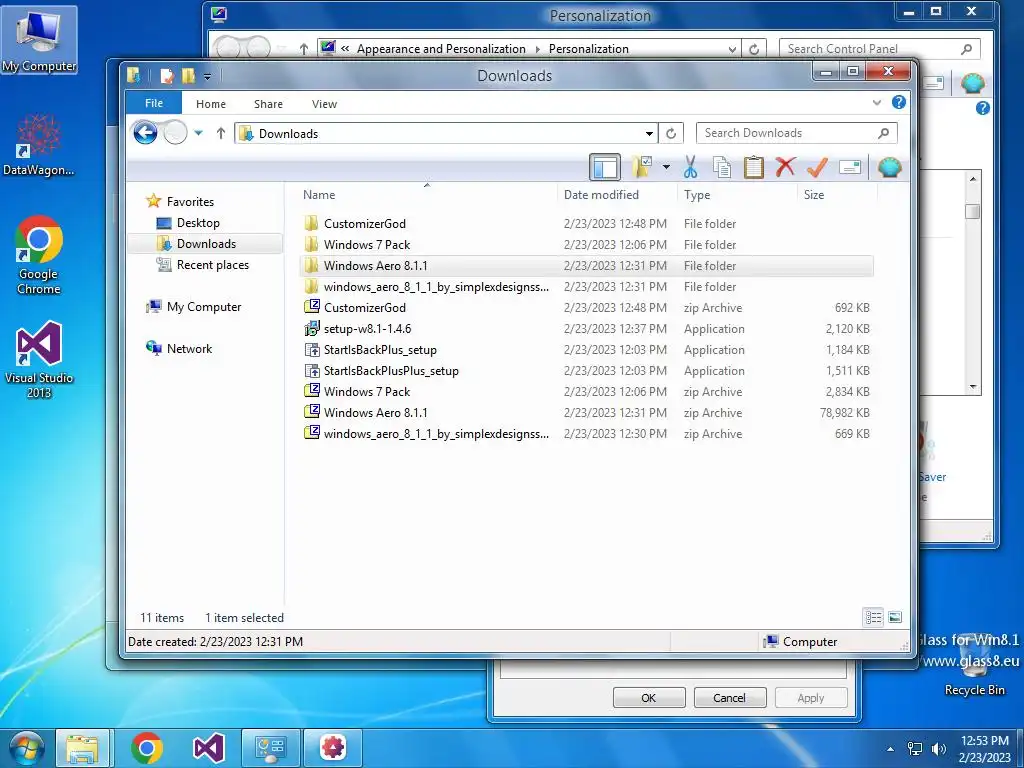Open the File tab
1024x768 pixels.
tap(154, 103)
